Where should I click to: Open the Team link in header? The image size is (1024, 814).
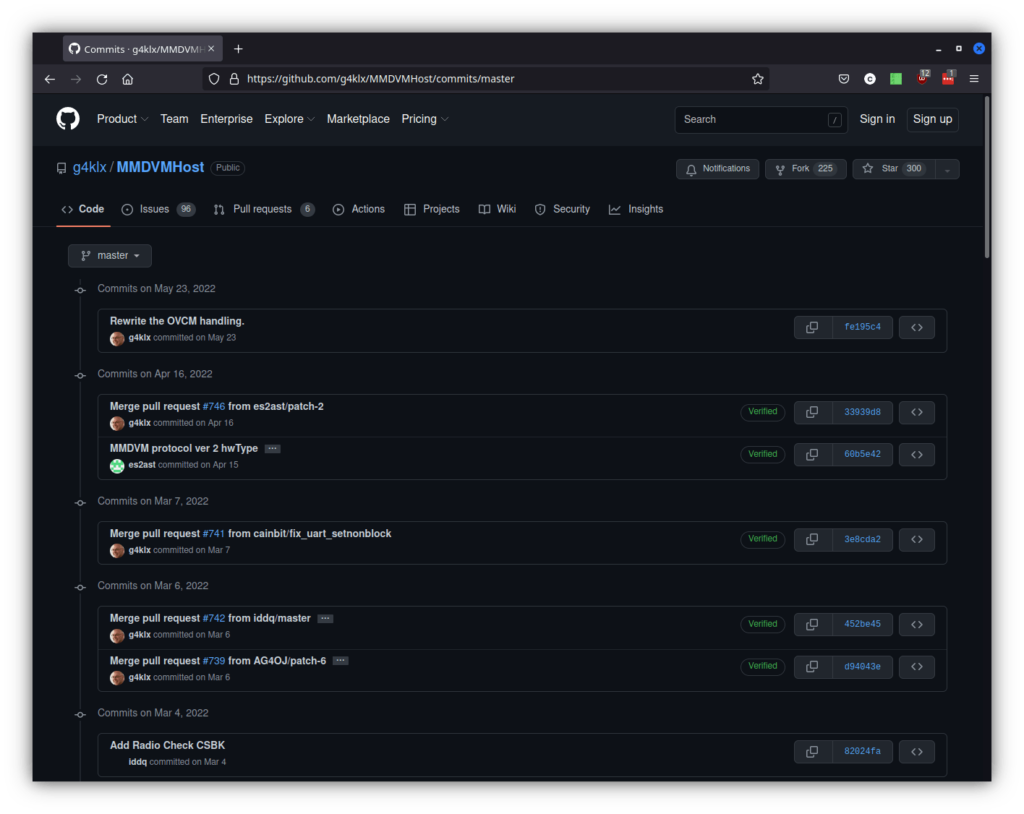(x=174, y=119)
